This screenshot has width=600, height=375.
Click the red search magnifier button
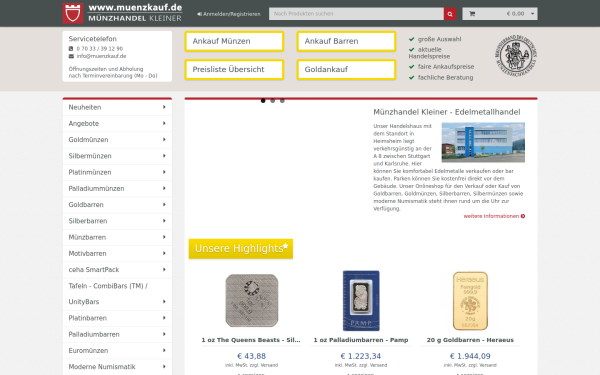point(450,14)
